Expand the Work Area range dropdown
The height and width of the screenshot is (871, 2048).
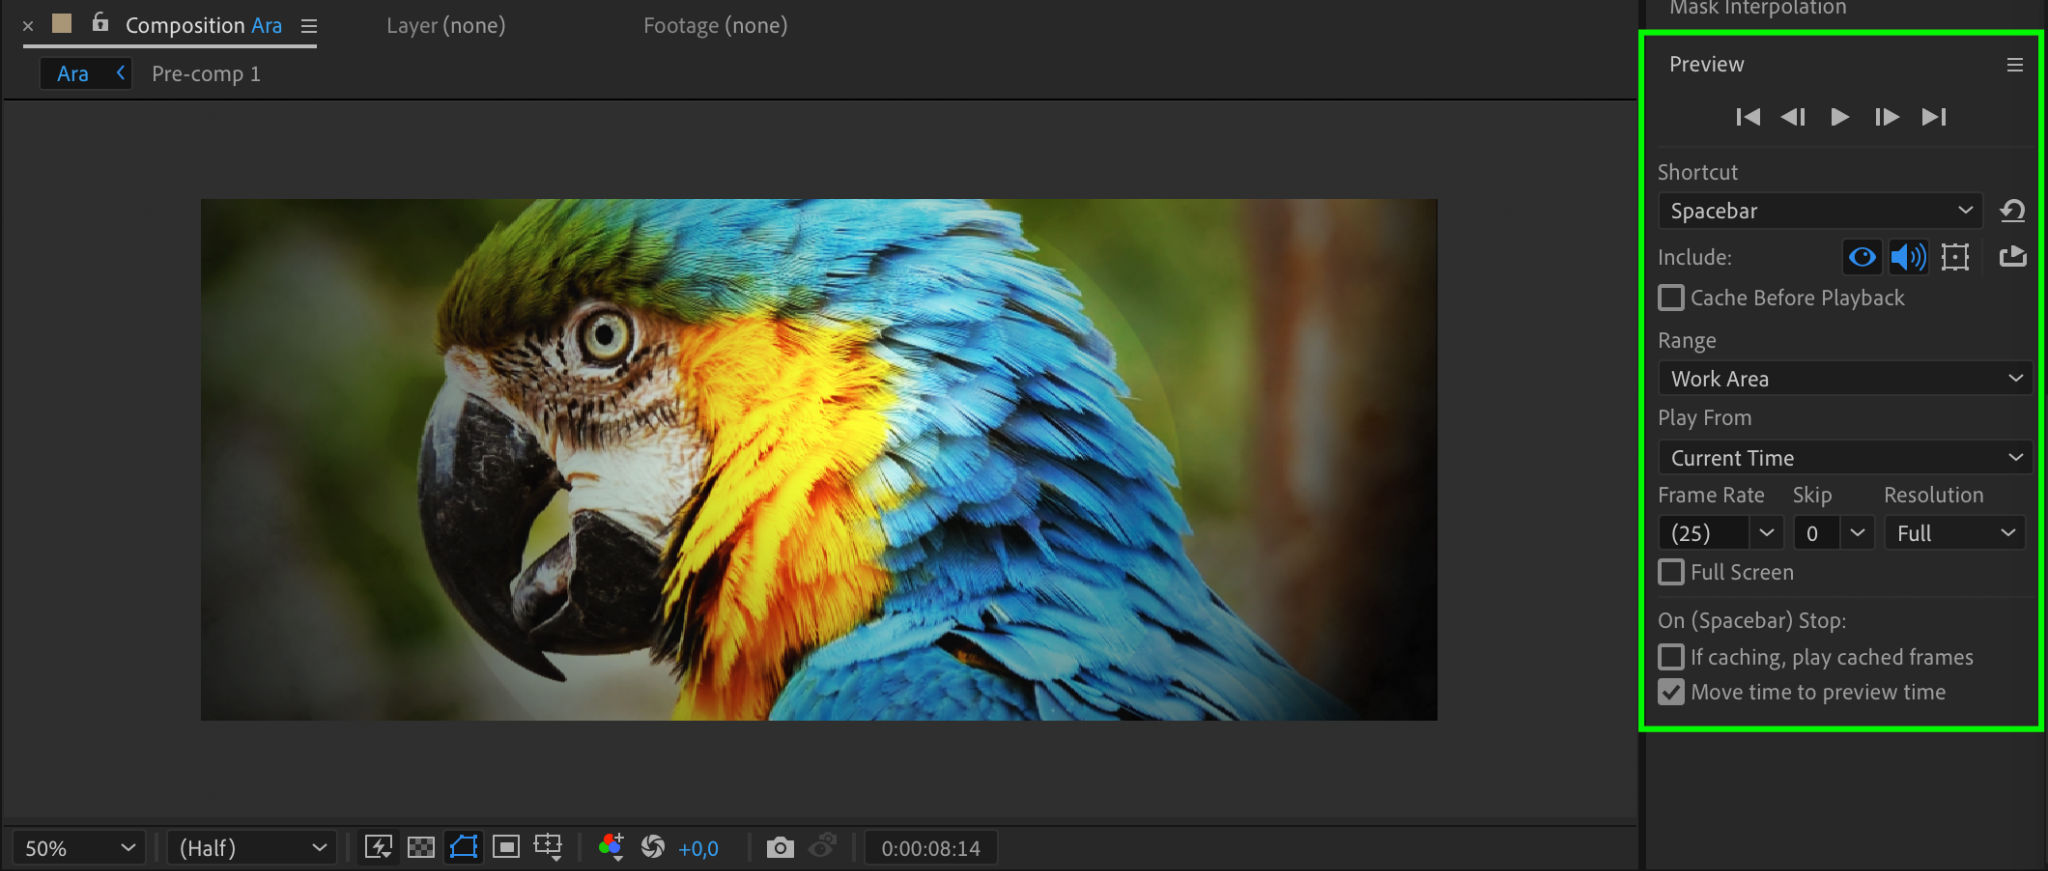1845,379
